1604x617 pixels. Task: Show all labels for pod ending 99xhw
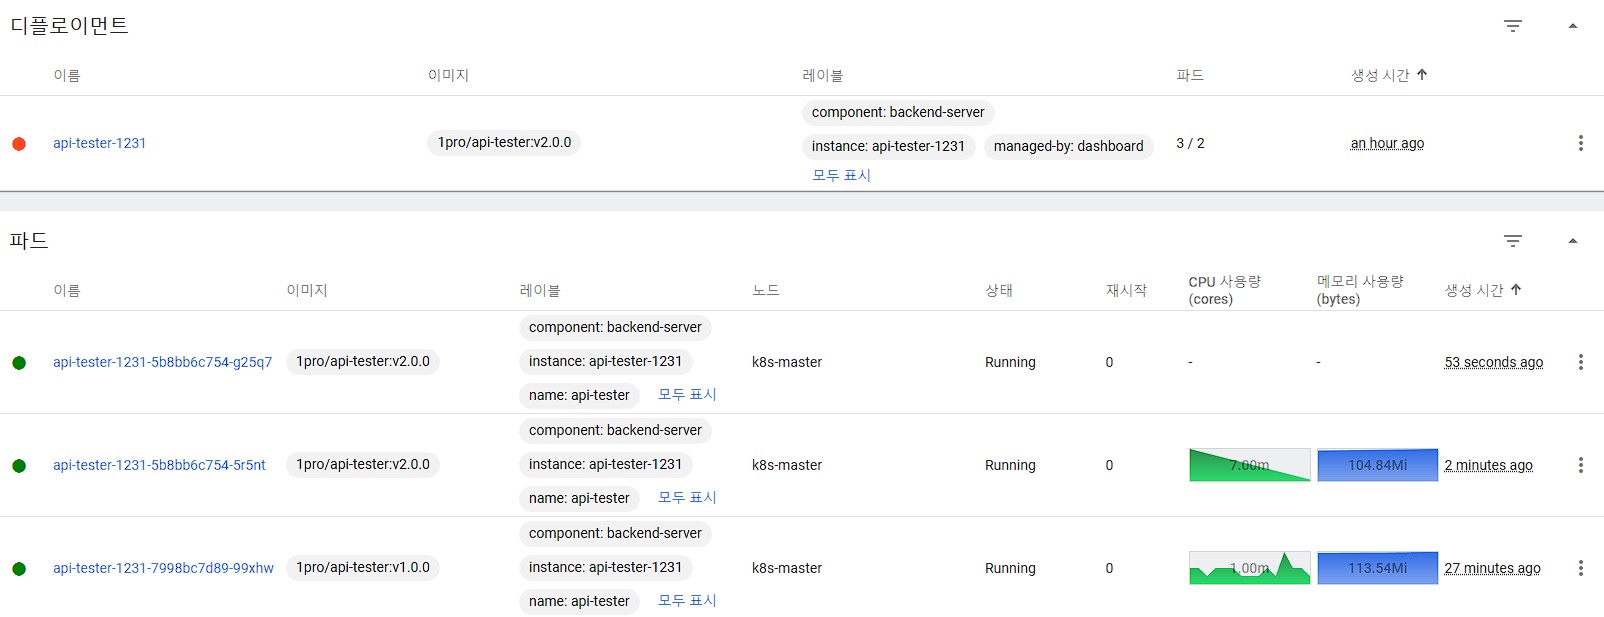pos(687,600)
